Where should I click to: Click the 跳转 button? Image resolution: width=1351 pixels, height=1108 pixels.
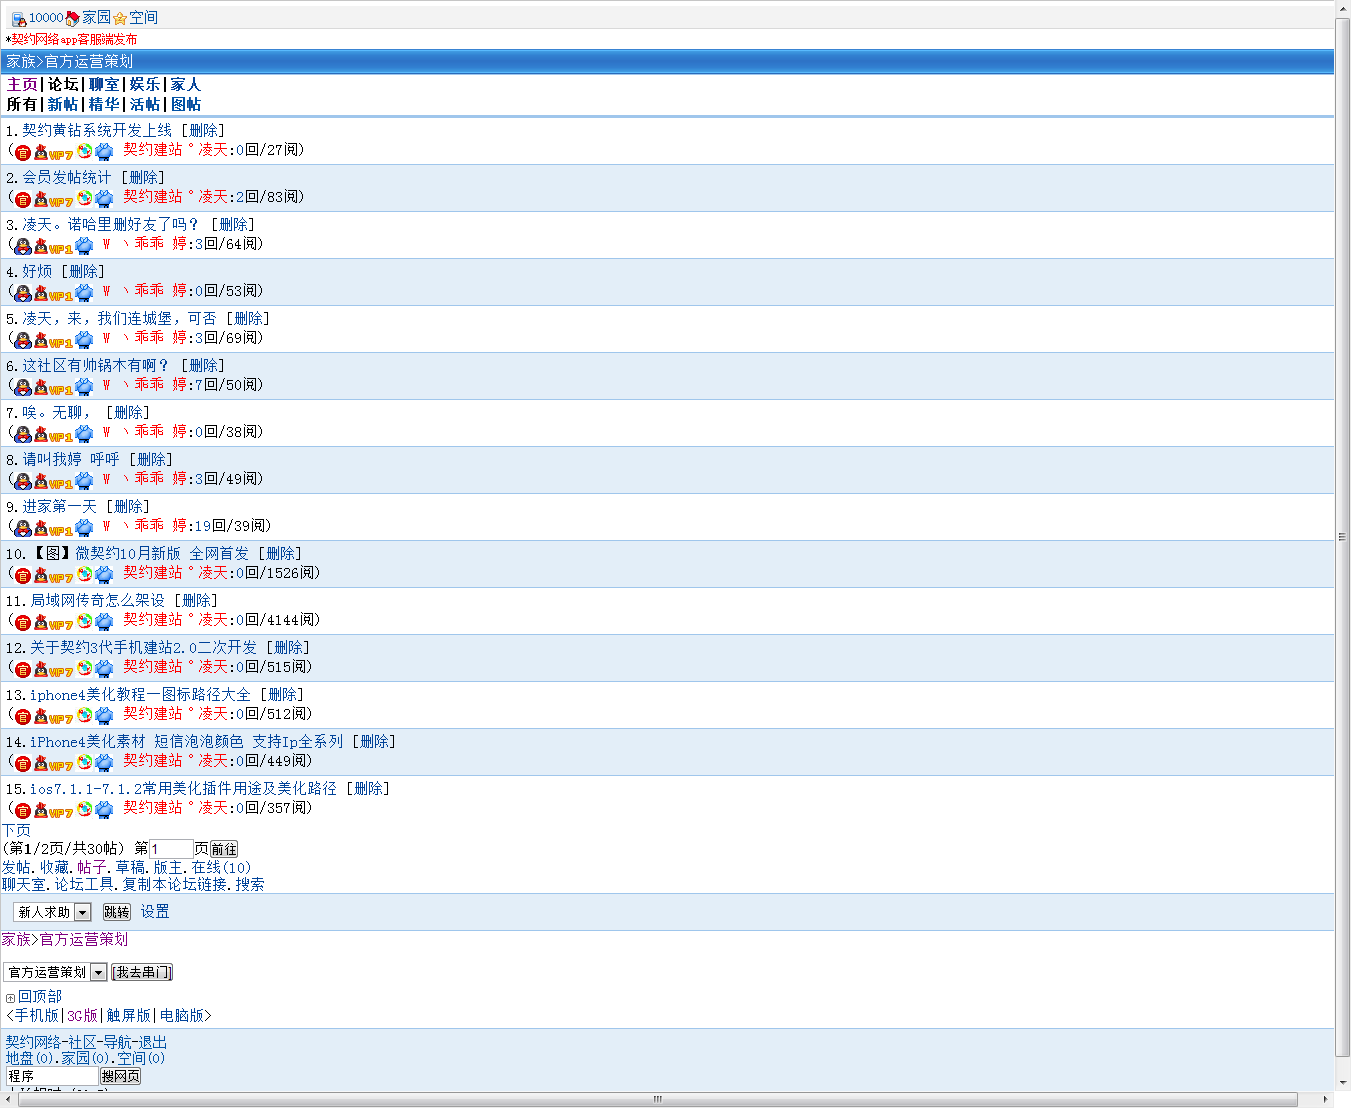coord(117,912)
